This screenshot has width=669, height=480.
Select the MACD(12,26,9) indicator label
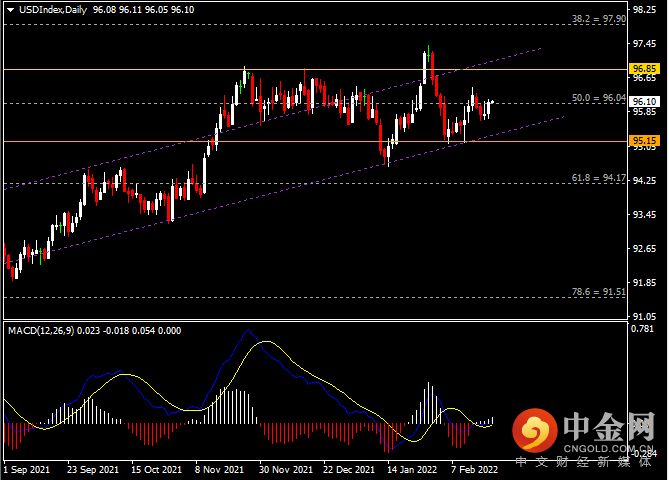point(41,331)
